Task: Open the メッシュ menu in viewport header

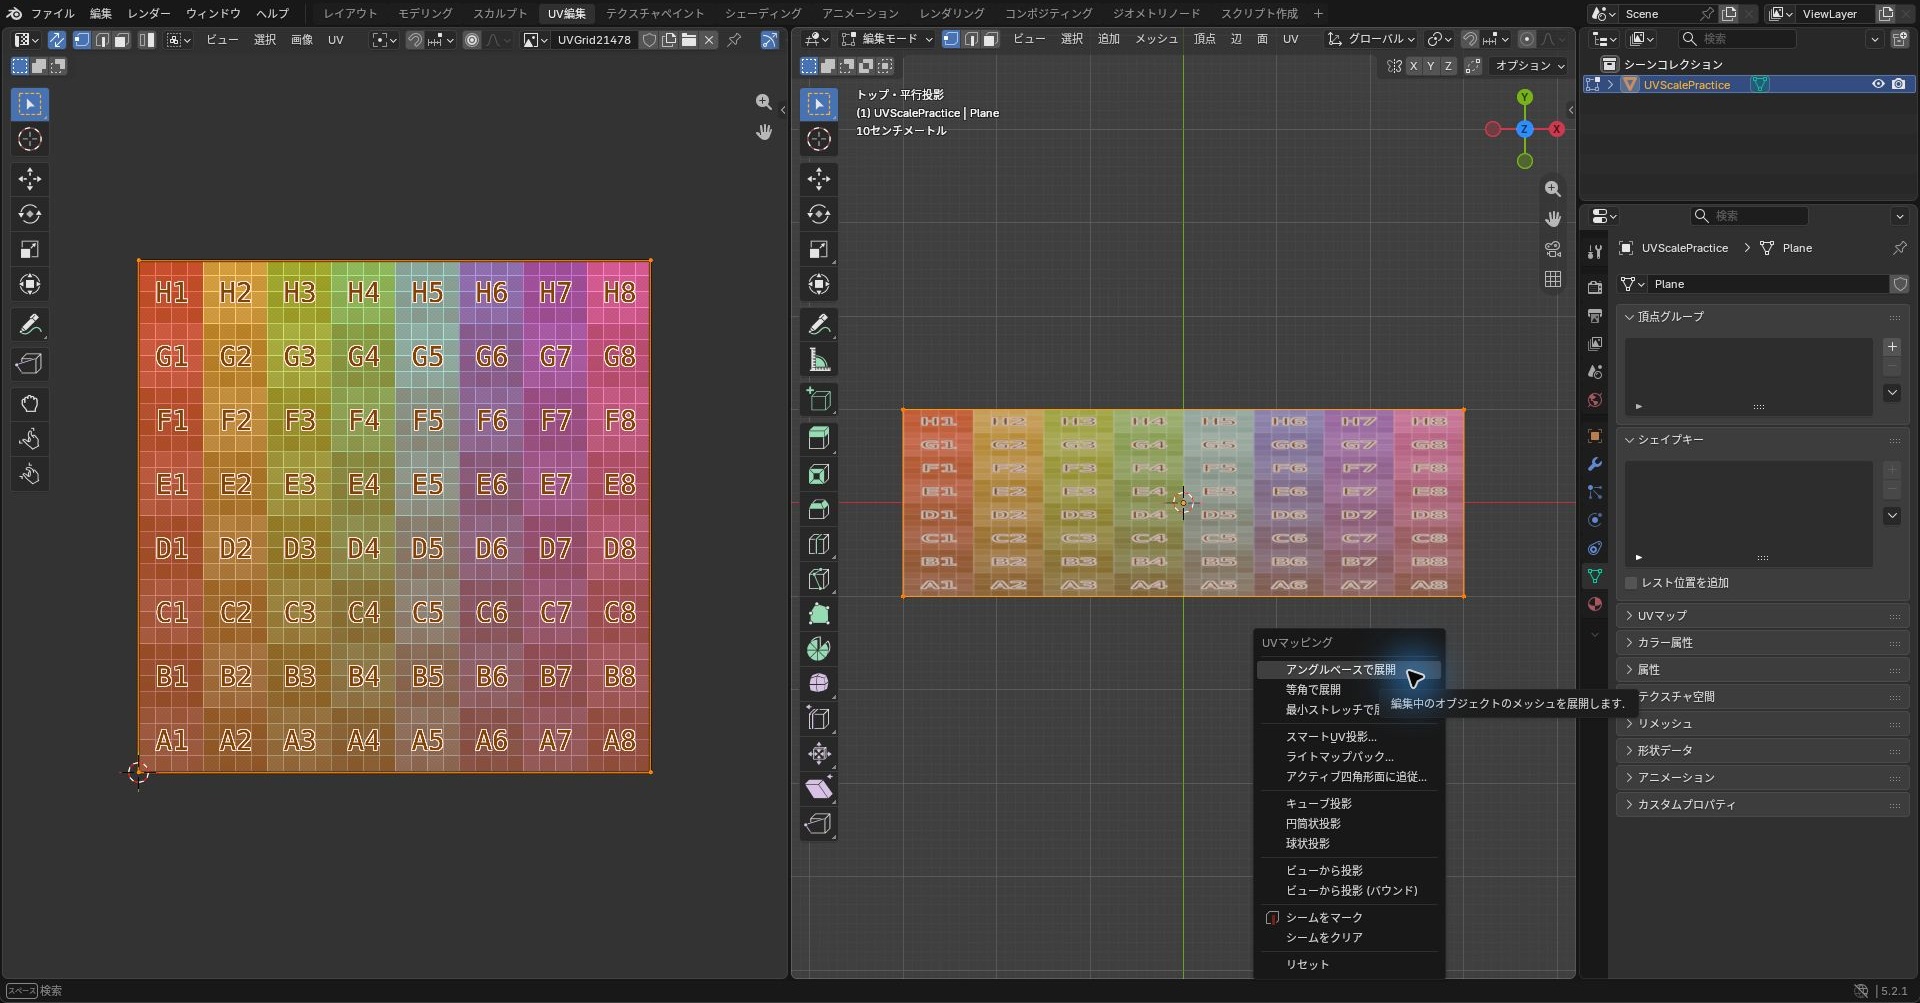Action: pos(1156,39)
